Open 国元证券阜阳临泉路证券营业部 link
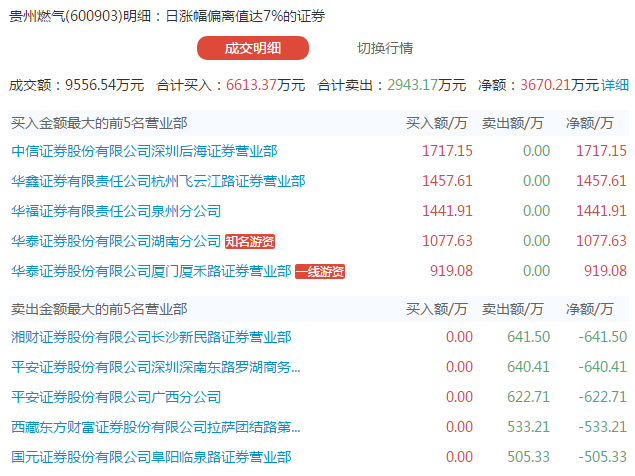This screenshot has height=476, width=635. [x=151, y=457]
